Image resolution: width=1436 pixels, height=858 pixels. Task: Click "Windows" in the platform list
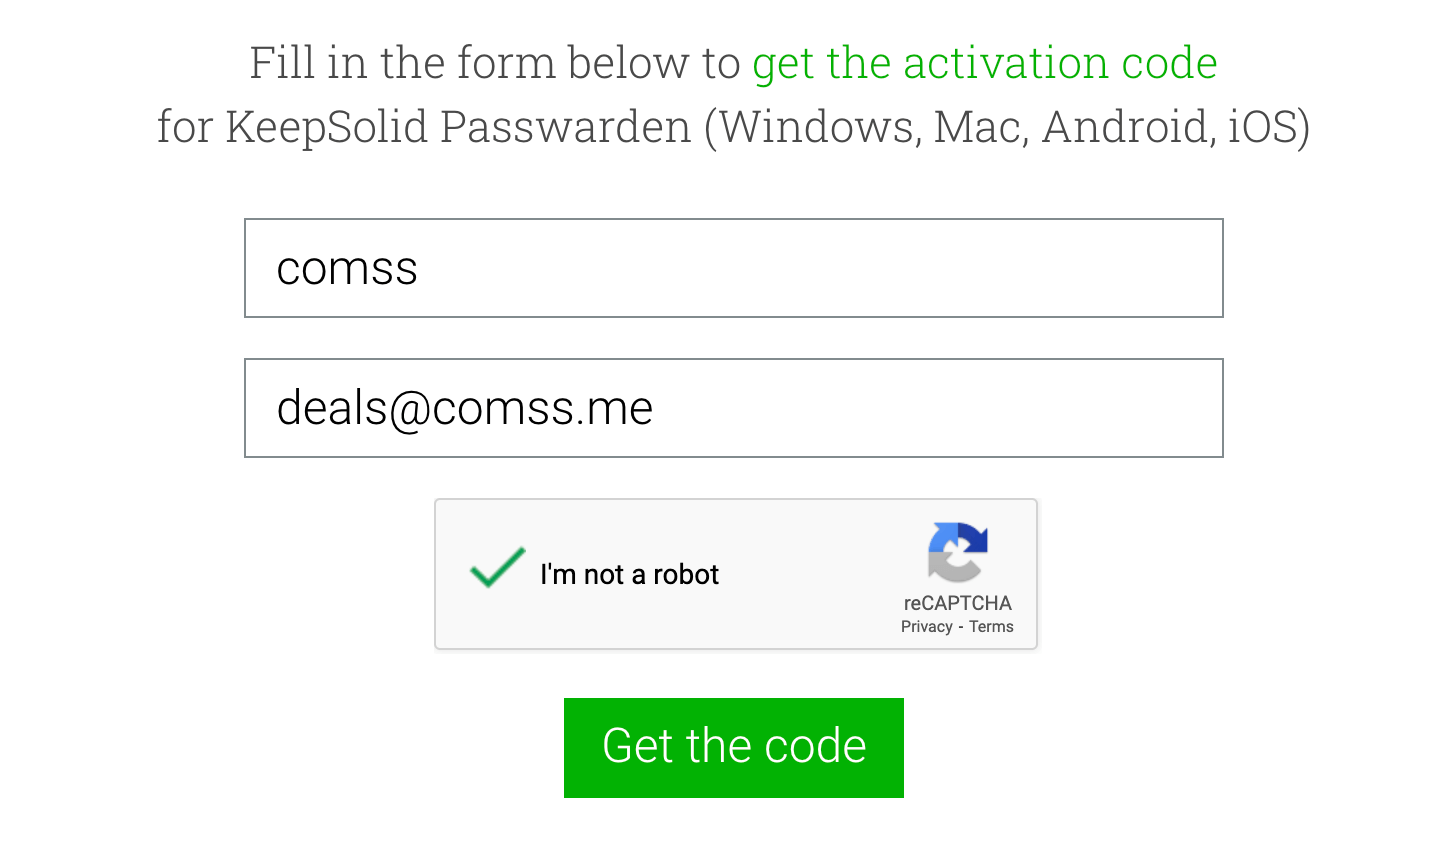coord(818,127)
